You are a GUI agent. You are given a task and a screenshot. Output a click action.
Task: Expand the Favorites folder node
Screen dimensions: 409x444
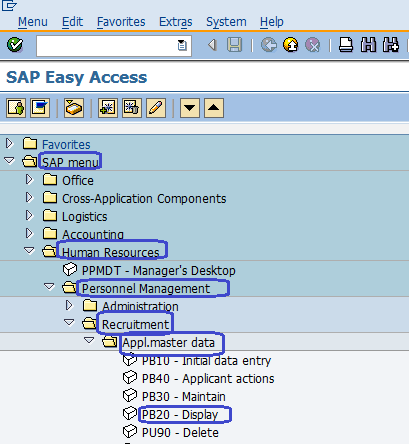9,144
